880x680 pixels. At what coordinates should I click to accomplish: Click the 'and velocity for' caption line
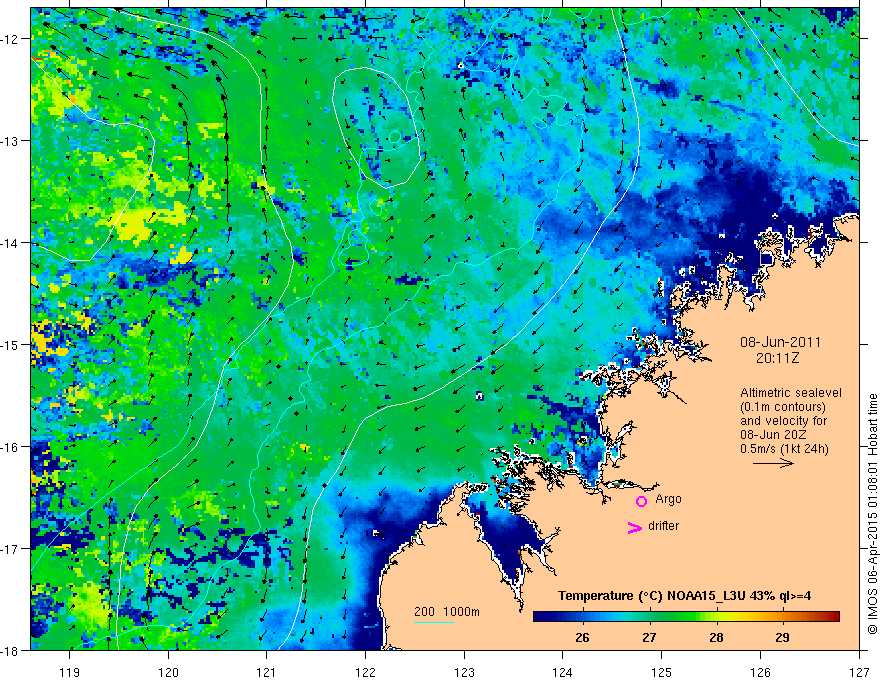pos(783,421)
